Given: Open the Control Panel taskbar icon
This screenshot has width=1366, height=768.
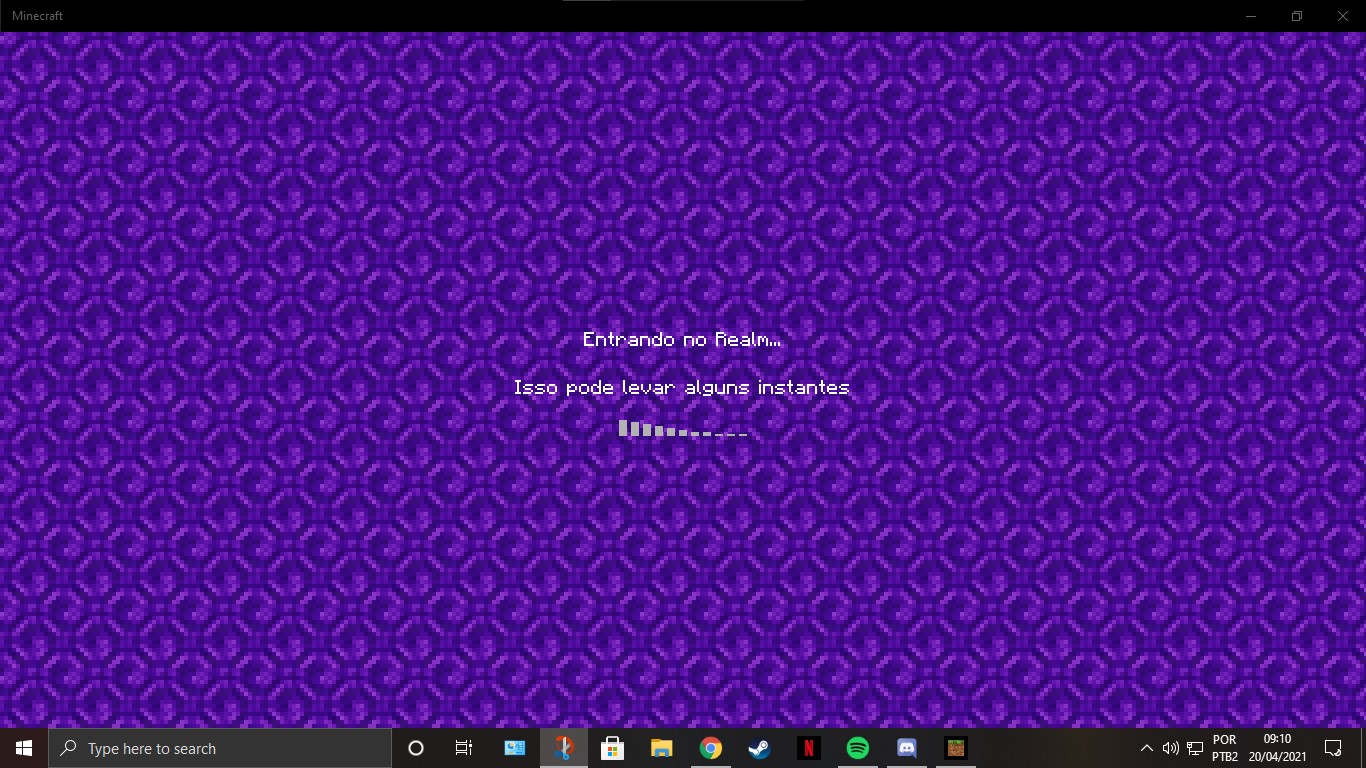Looking at the screenshot, I should click(x=515, y=748).
